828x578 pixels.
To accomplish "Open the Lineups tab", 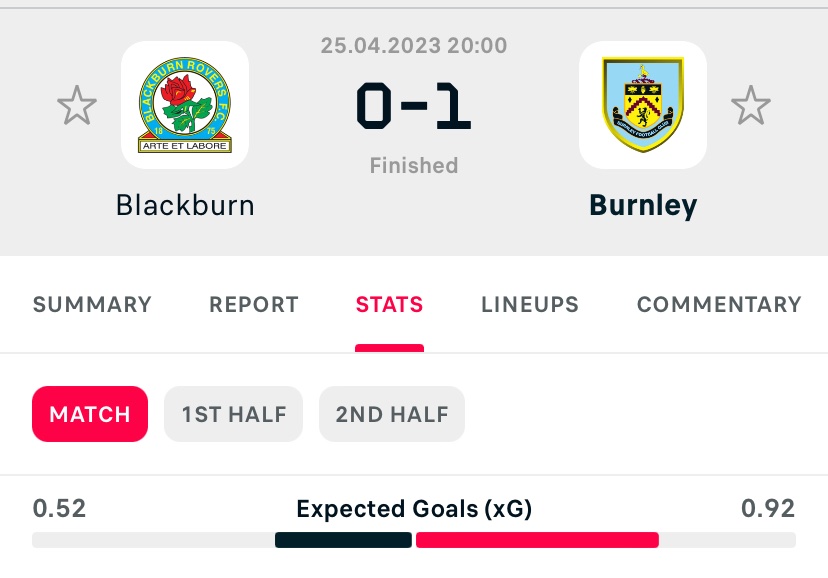I will [x=530, y=305].
